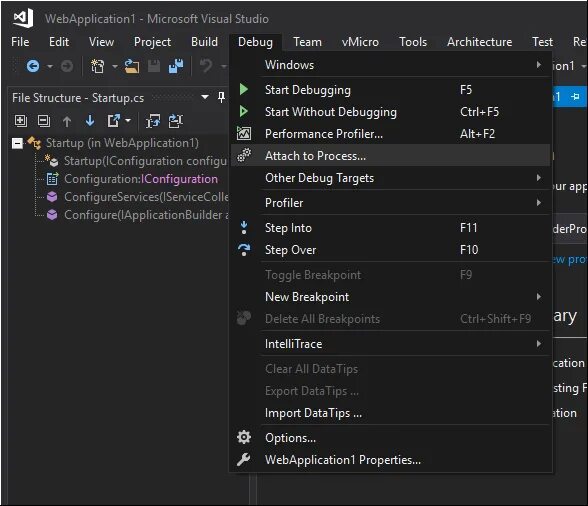The height and width of the screenshot is (506, 588).
Task: Expand the Windows submenu arrow
Action: 539,65
